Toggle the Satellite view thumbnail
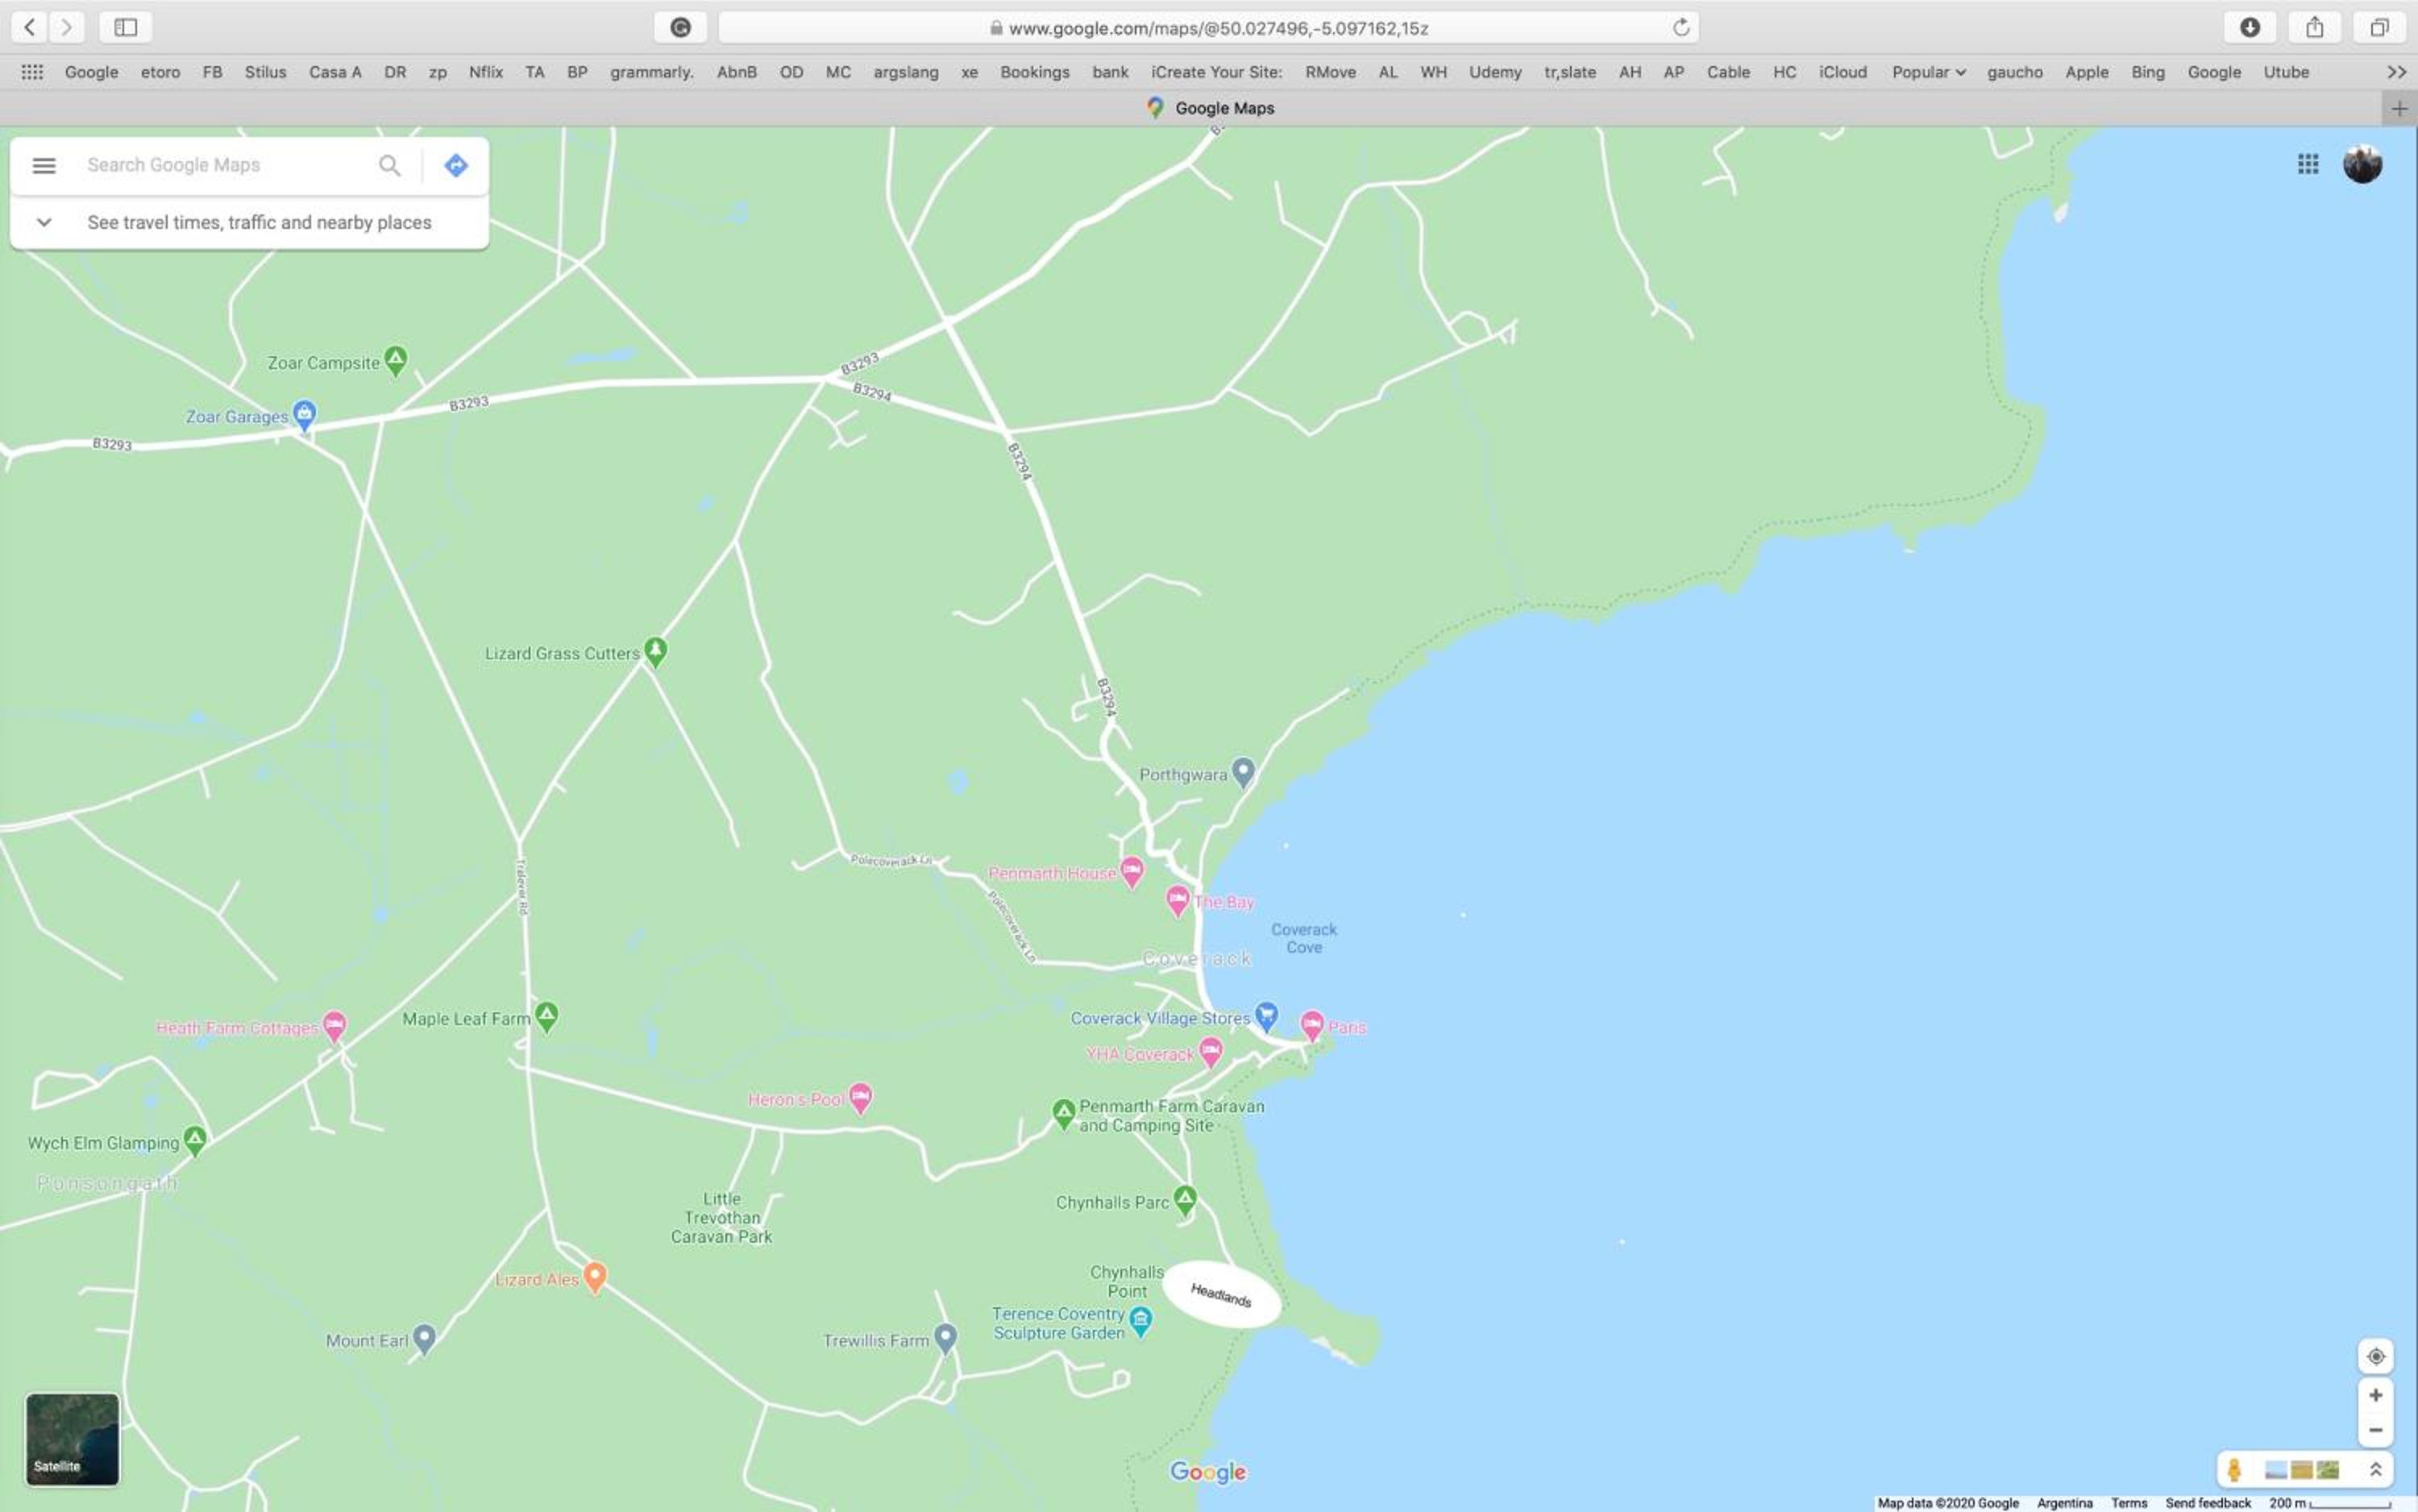The image size is (2418, 1512). [x=72, y=1439]
